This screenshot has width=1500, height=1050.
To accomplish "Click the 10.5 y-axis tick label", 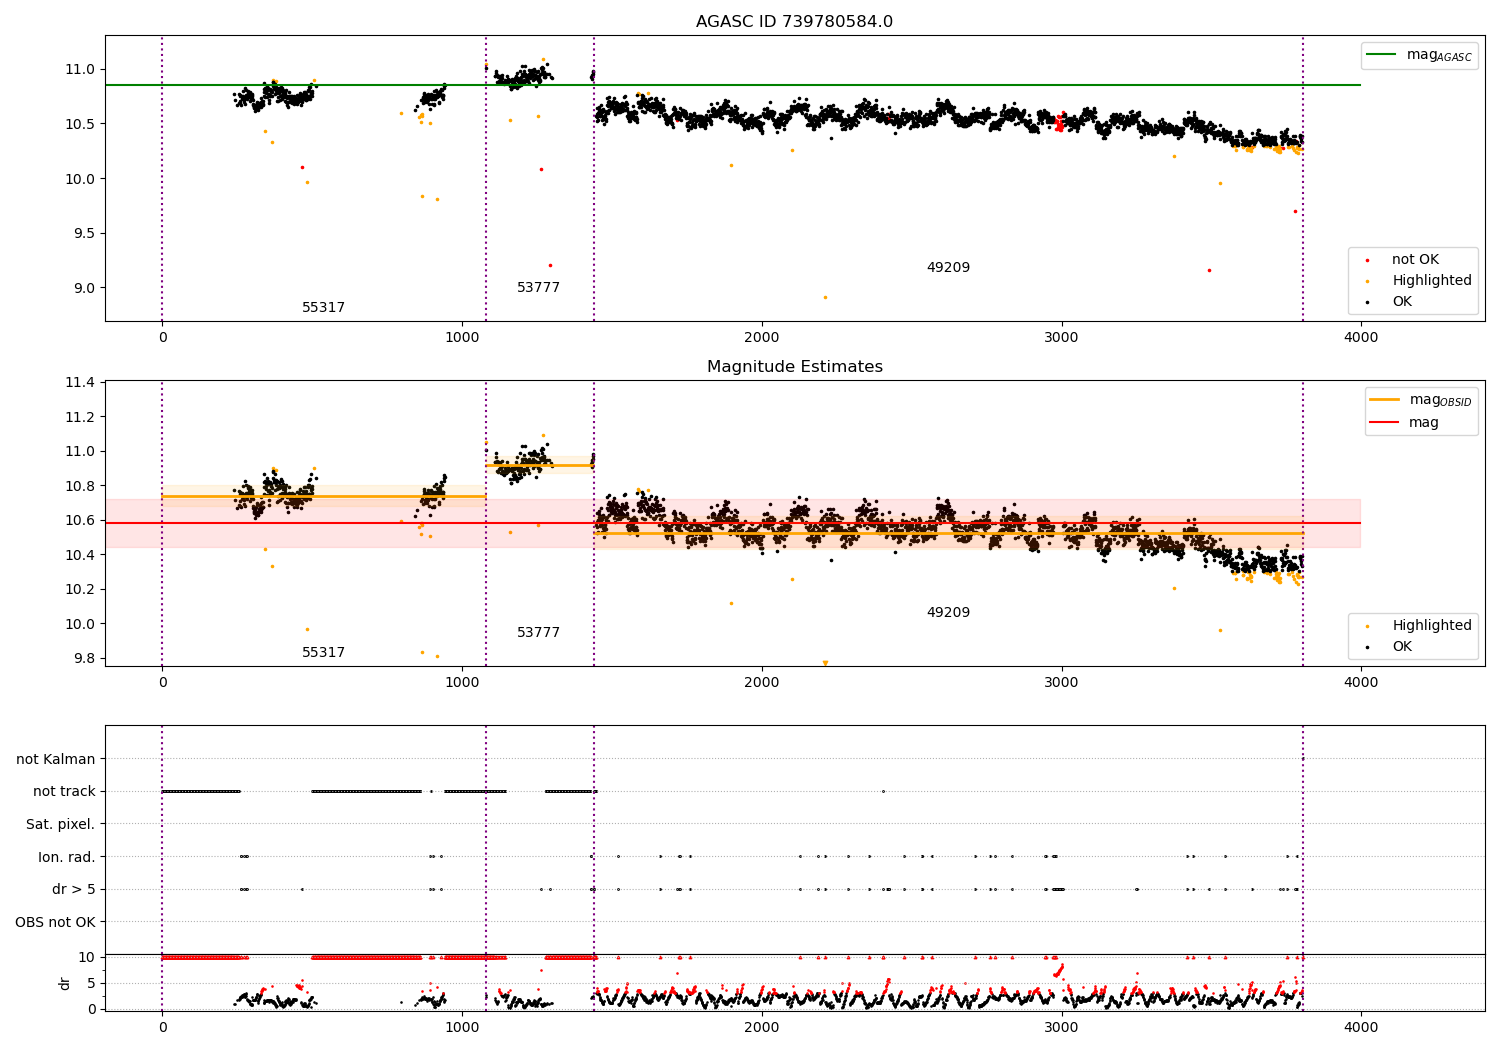I will (79, 125).
